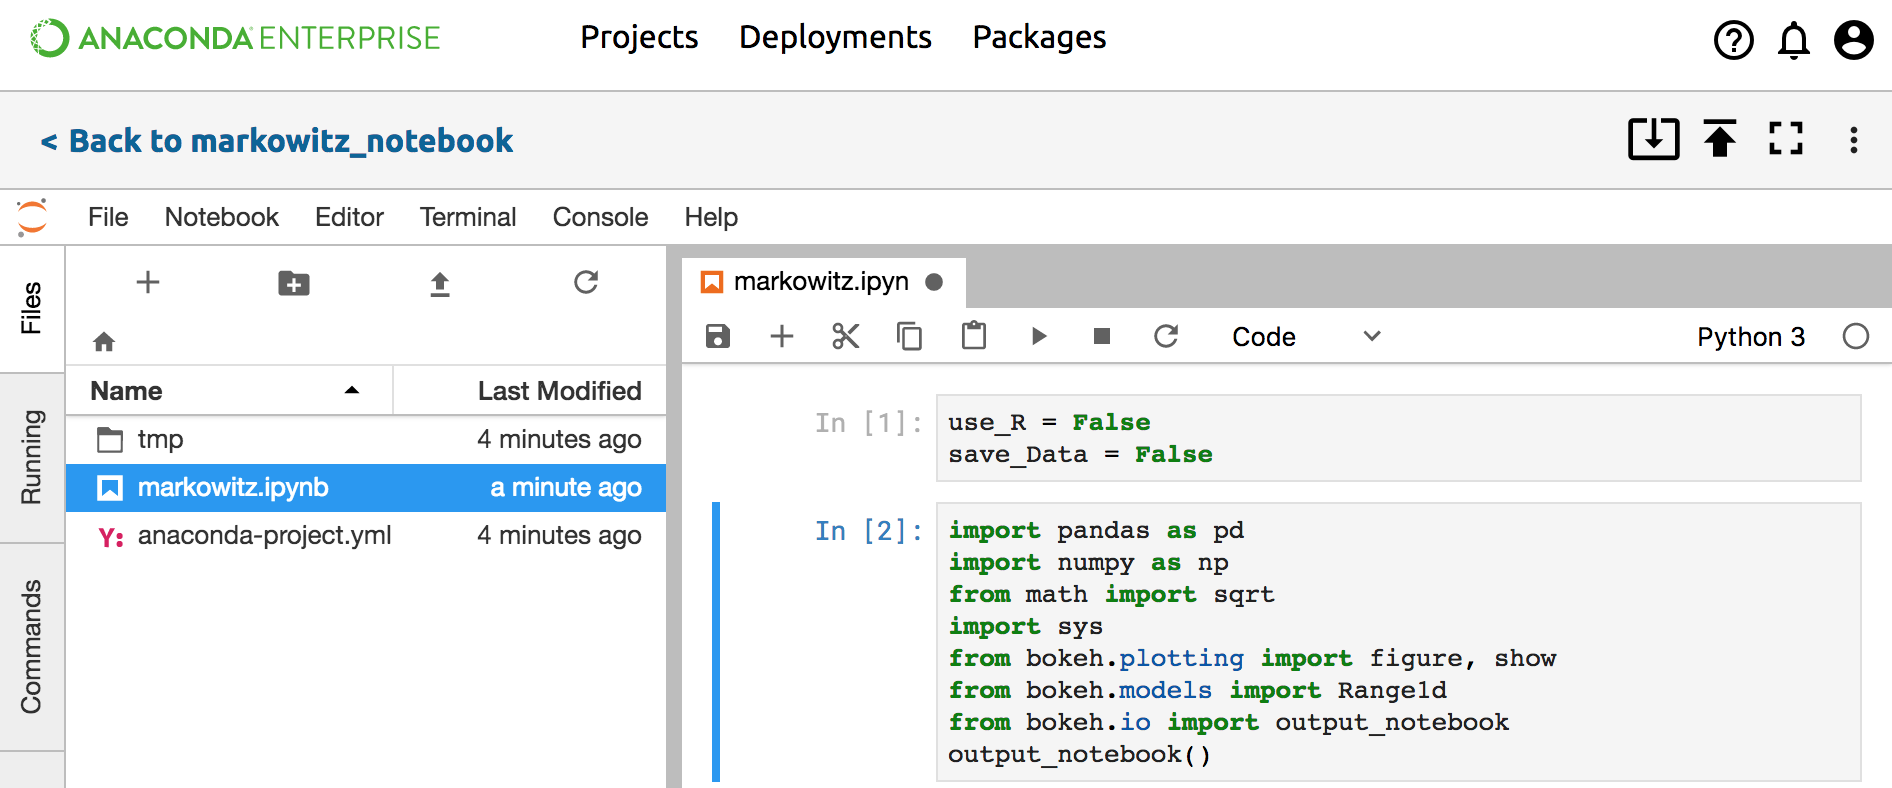Run the selected cell
Viewport: 1892px width, 788px height.
coord(1039,336)
